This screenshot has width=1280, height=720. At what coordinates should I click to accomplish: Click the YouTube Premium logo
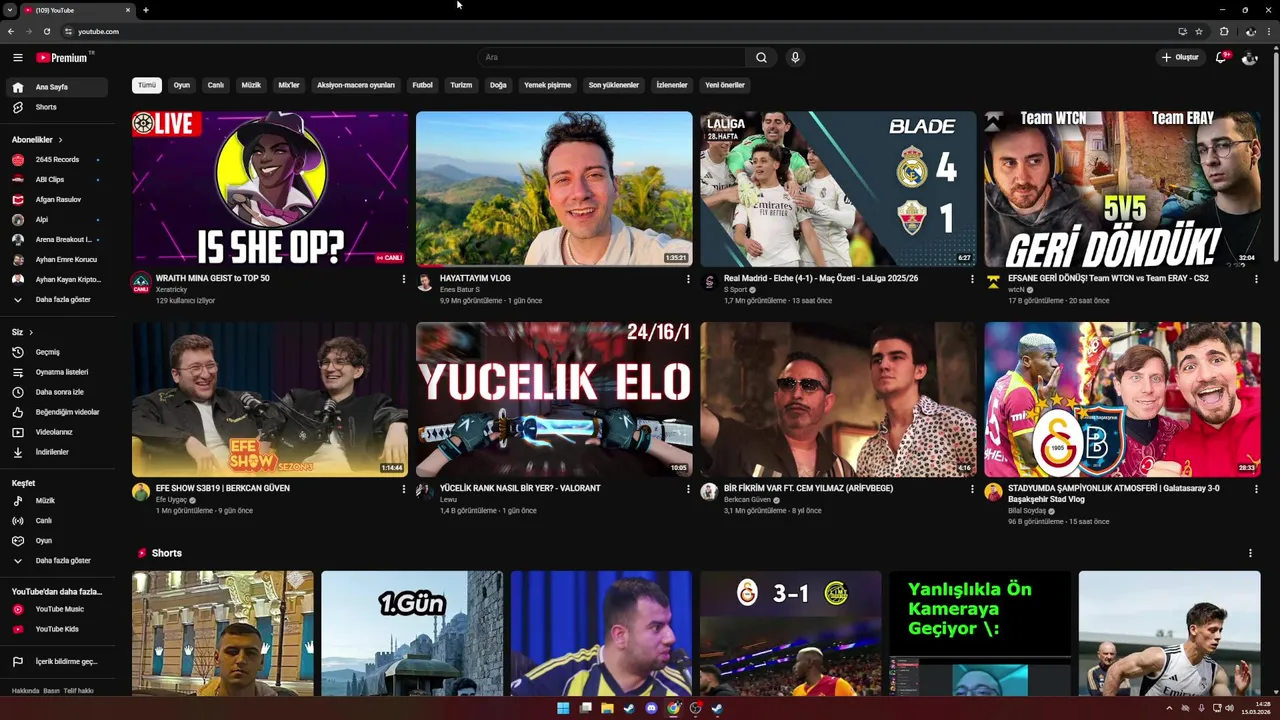(63, 58)
